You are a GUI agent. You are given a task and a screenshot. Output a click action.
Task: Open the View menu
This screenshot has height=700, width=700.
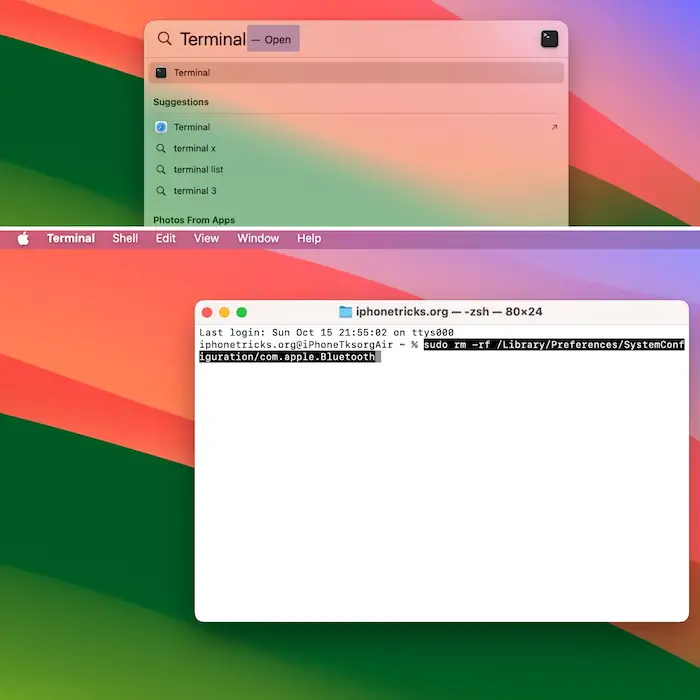click(x=206, y=238)
